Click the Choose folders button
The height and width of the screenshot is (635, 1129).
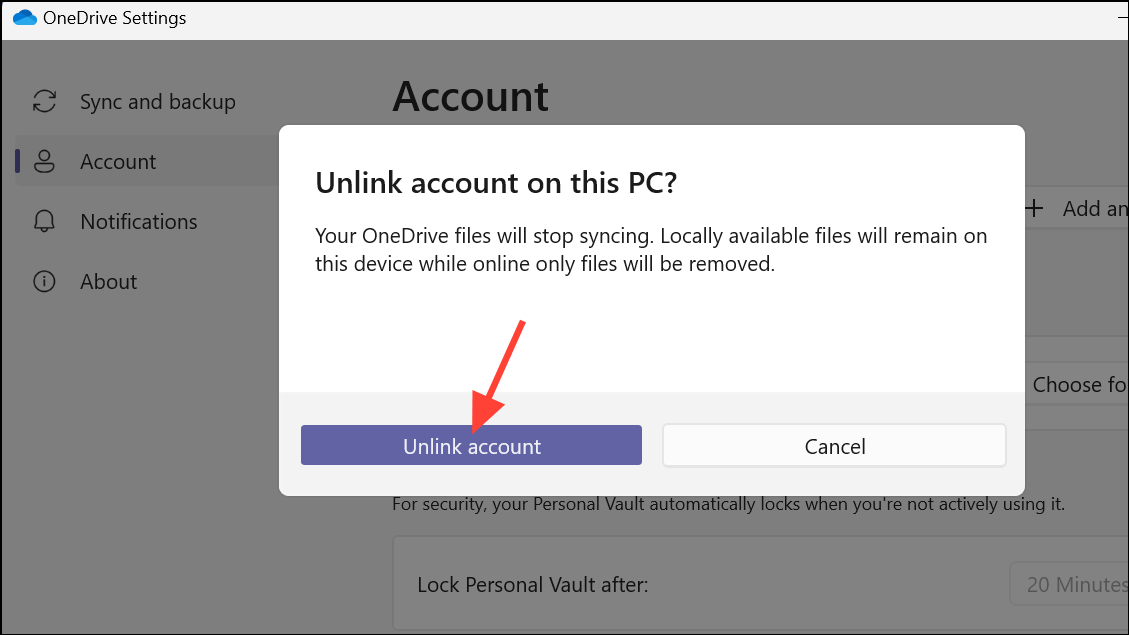[1085, 385]
